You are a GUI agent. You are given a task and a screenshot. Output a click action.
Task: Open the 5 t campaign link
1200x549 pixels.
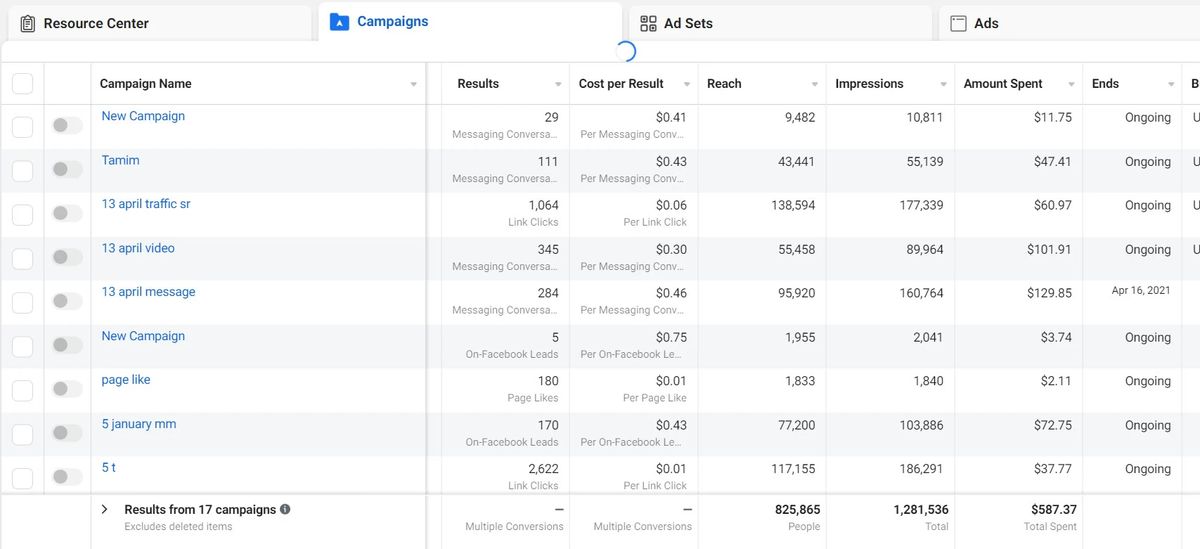point(108,468)
